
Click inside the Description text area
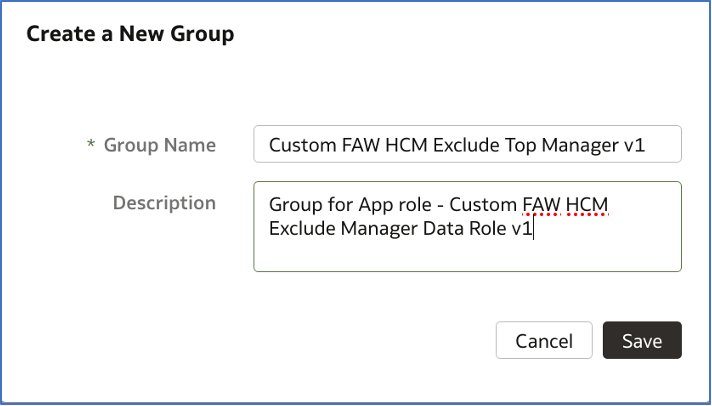467,226
